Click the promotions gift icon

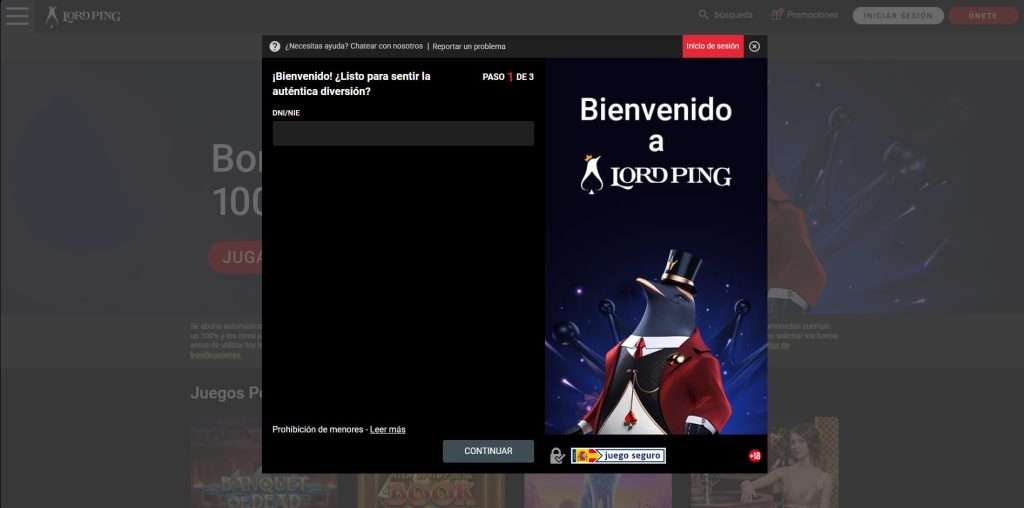[x=776, y=14]
